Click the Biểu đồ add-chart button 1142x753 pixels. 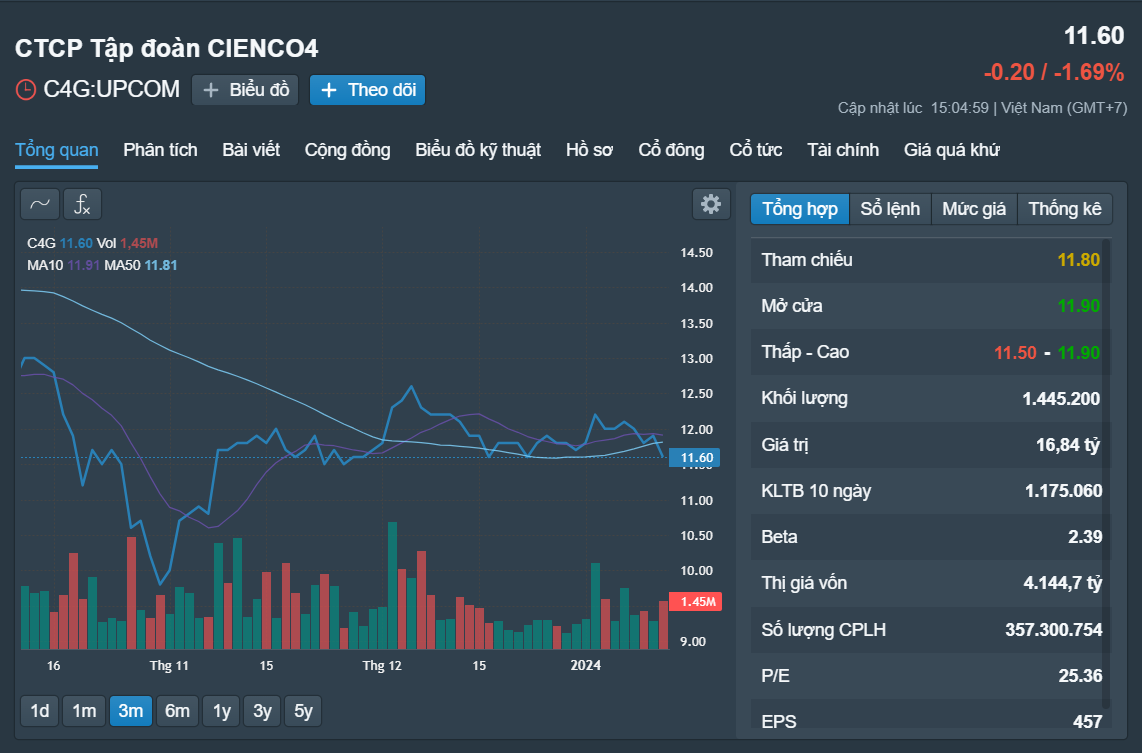point(245,90)
